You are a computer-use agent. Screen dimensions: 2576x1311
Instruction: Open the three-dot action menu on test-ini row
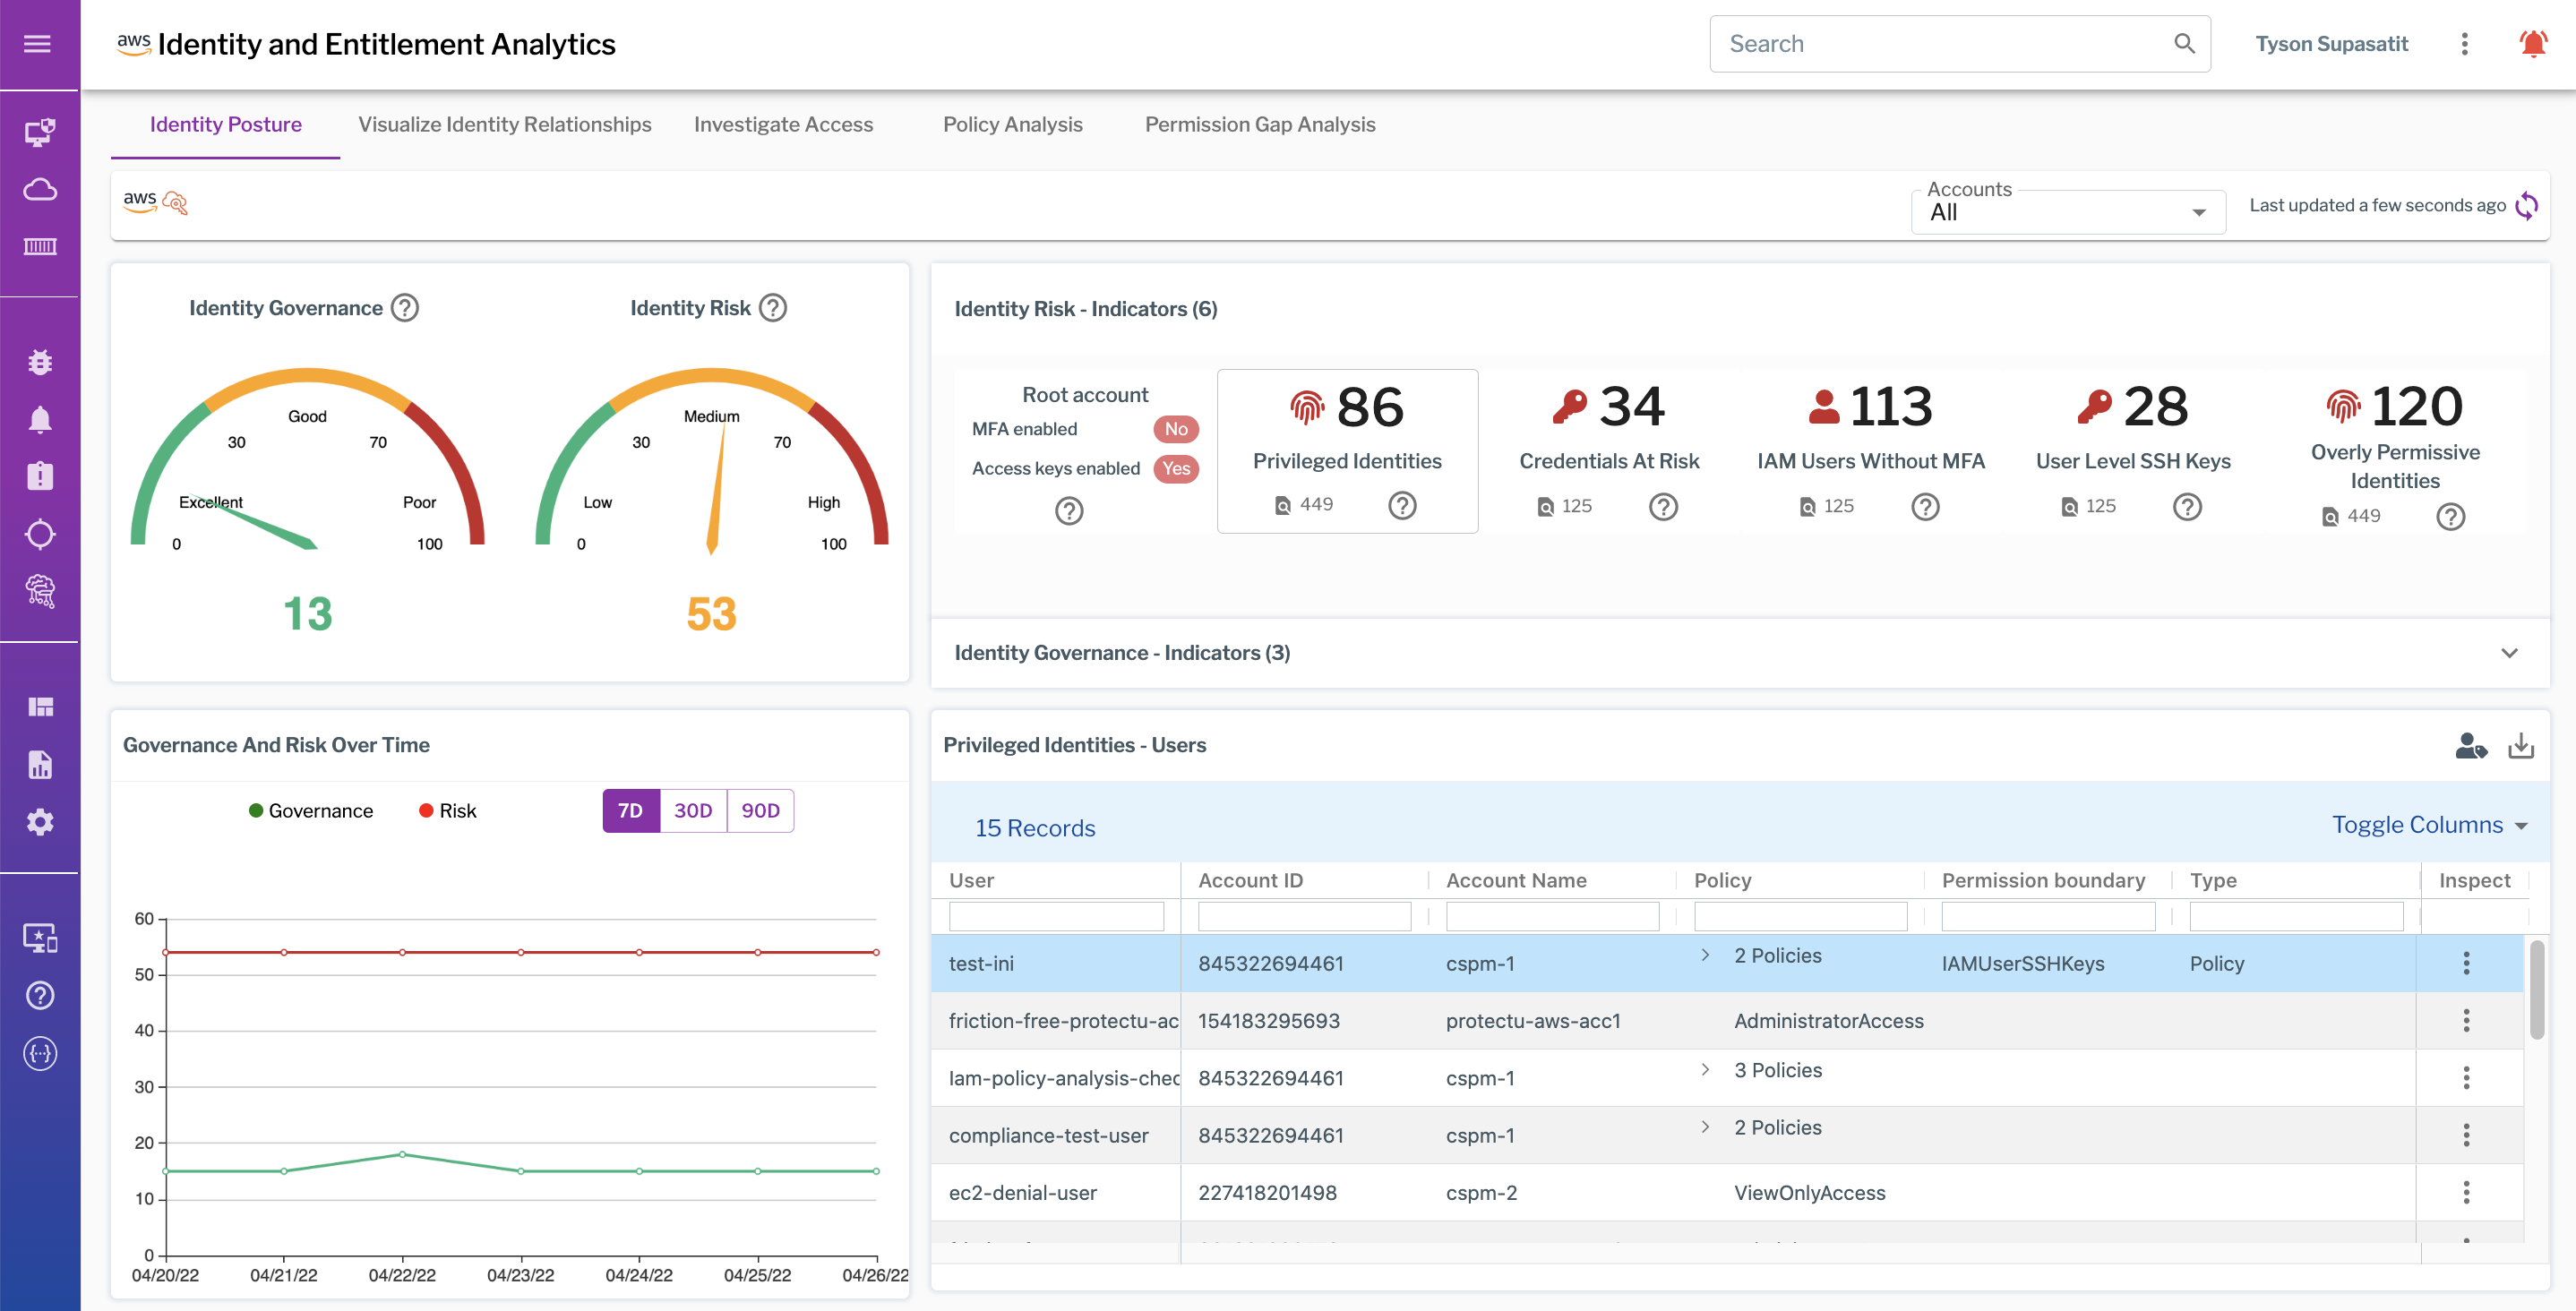click(x=2468, y=963)
